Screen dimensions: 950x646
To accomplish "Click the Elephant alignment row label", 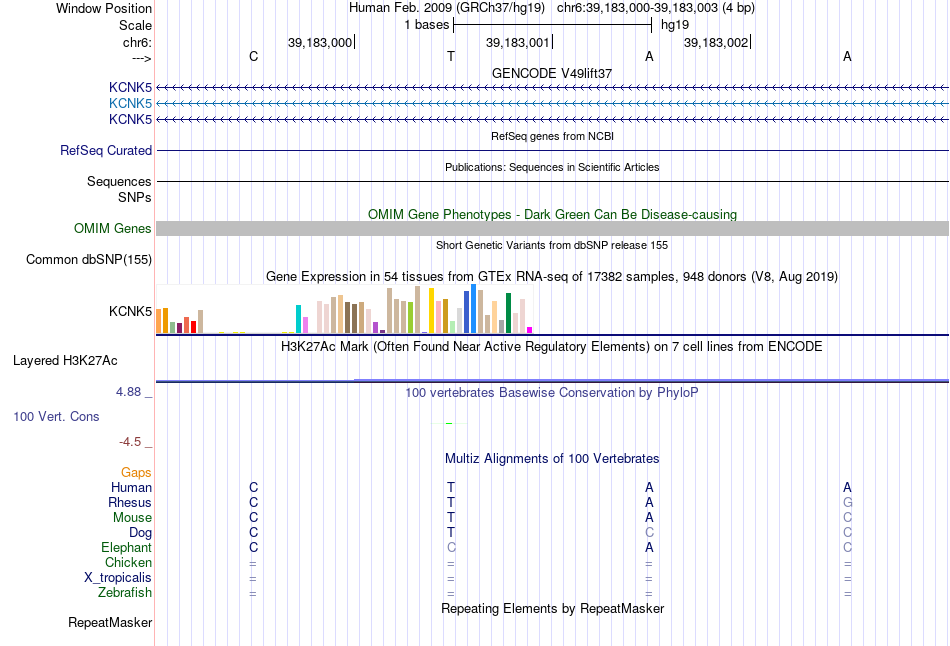I will click(126, 548).
